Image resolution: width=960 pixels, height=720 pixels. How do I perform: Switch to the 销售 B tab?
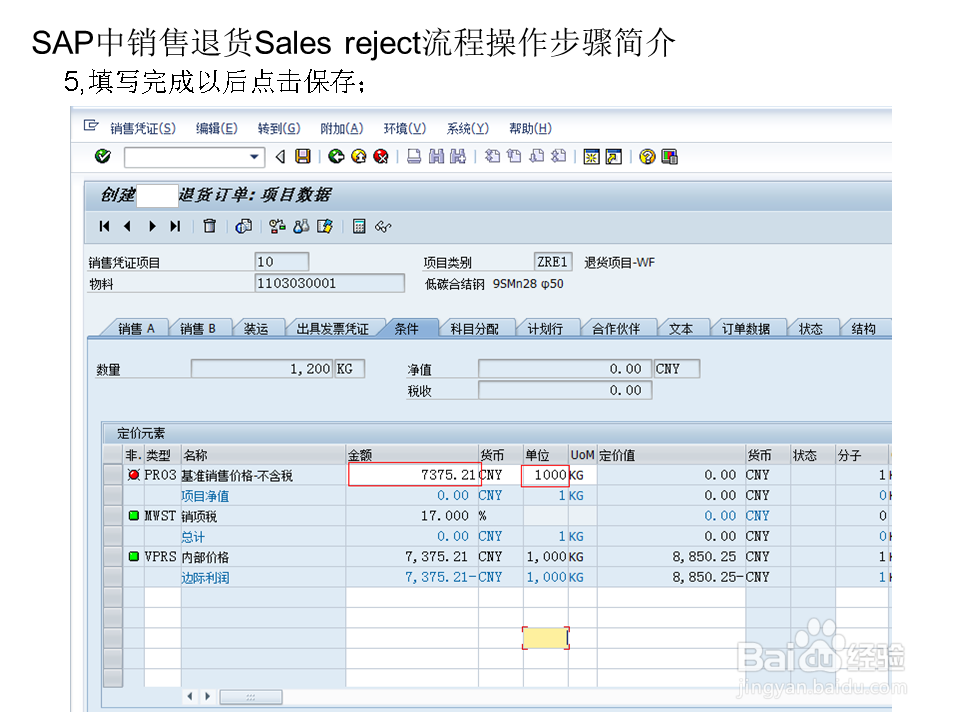pos(198,329)
